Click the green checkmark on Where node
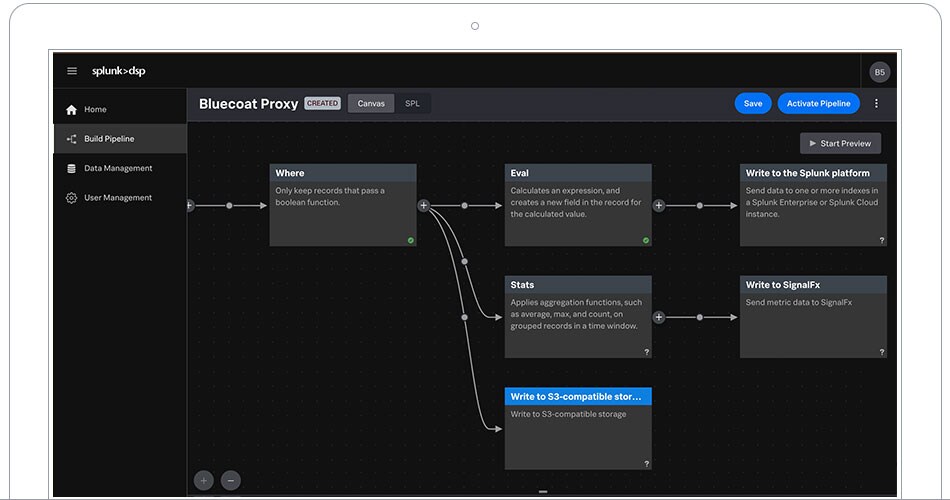The height and width of the screenshot is (500, 950). 411,241
